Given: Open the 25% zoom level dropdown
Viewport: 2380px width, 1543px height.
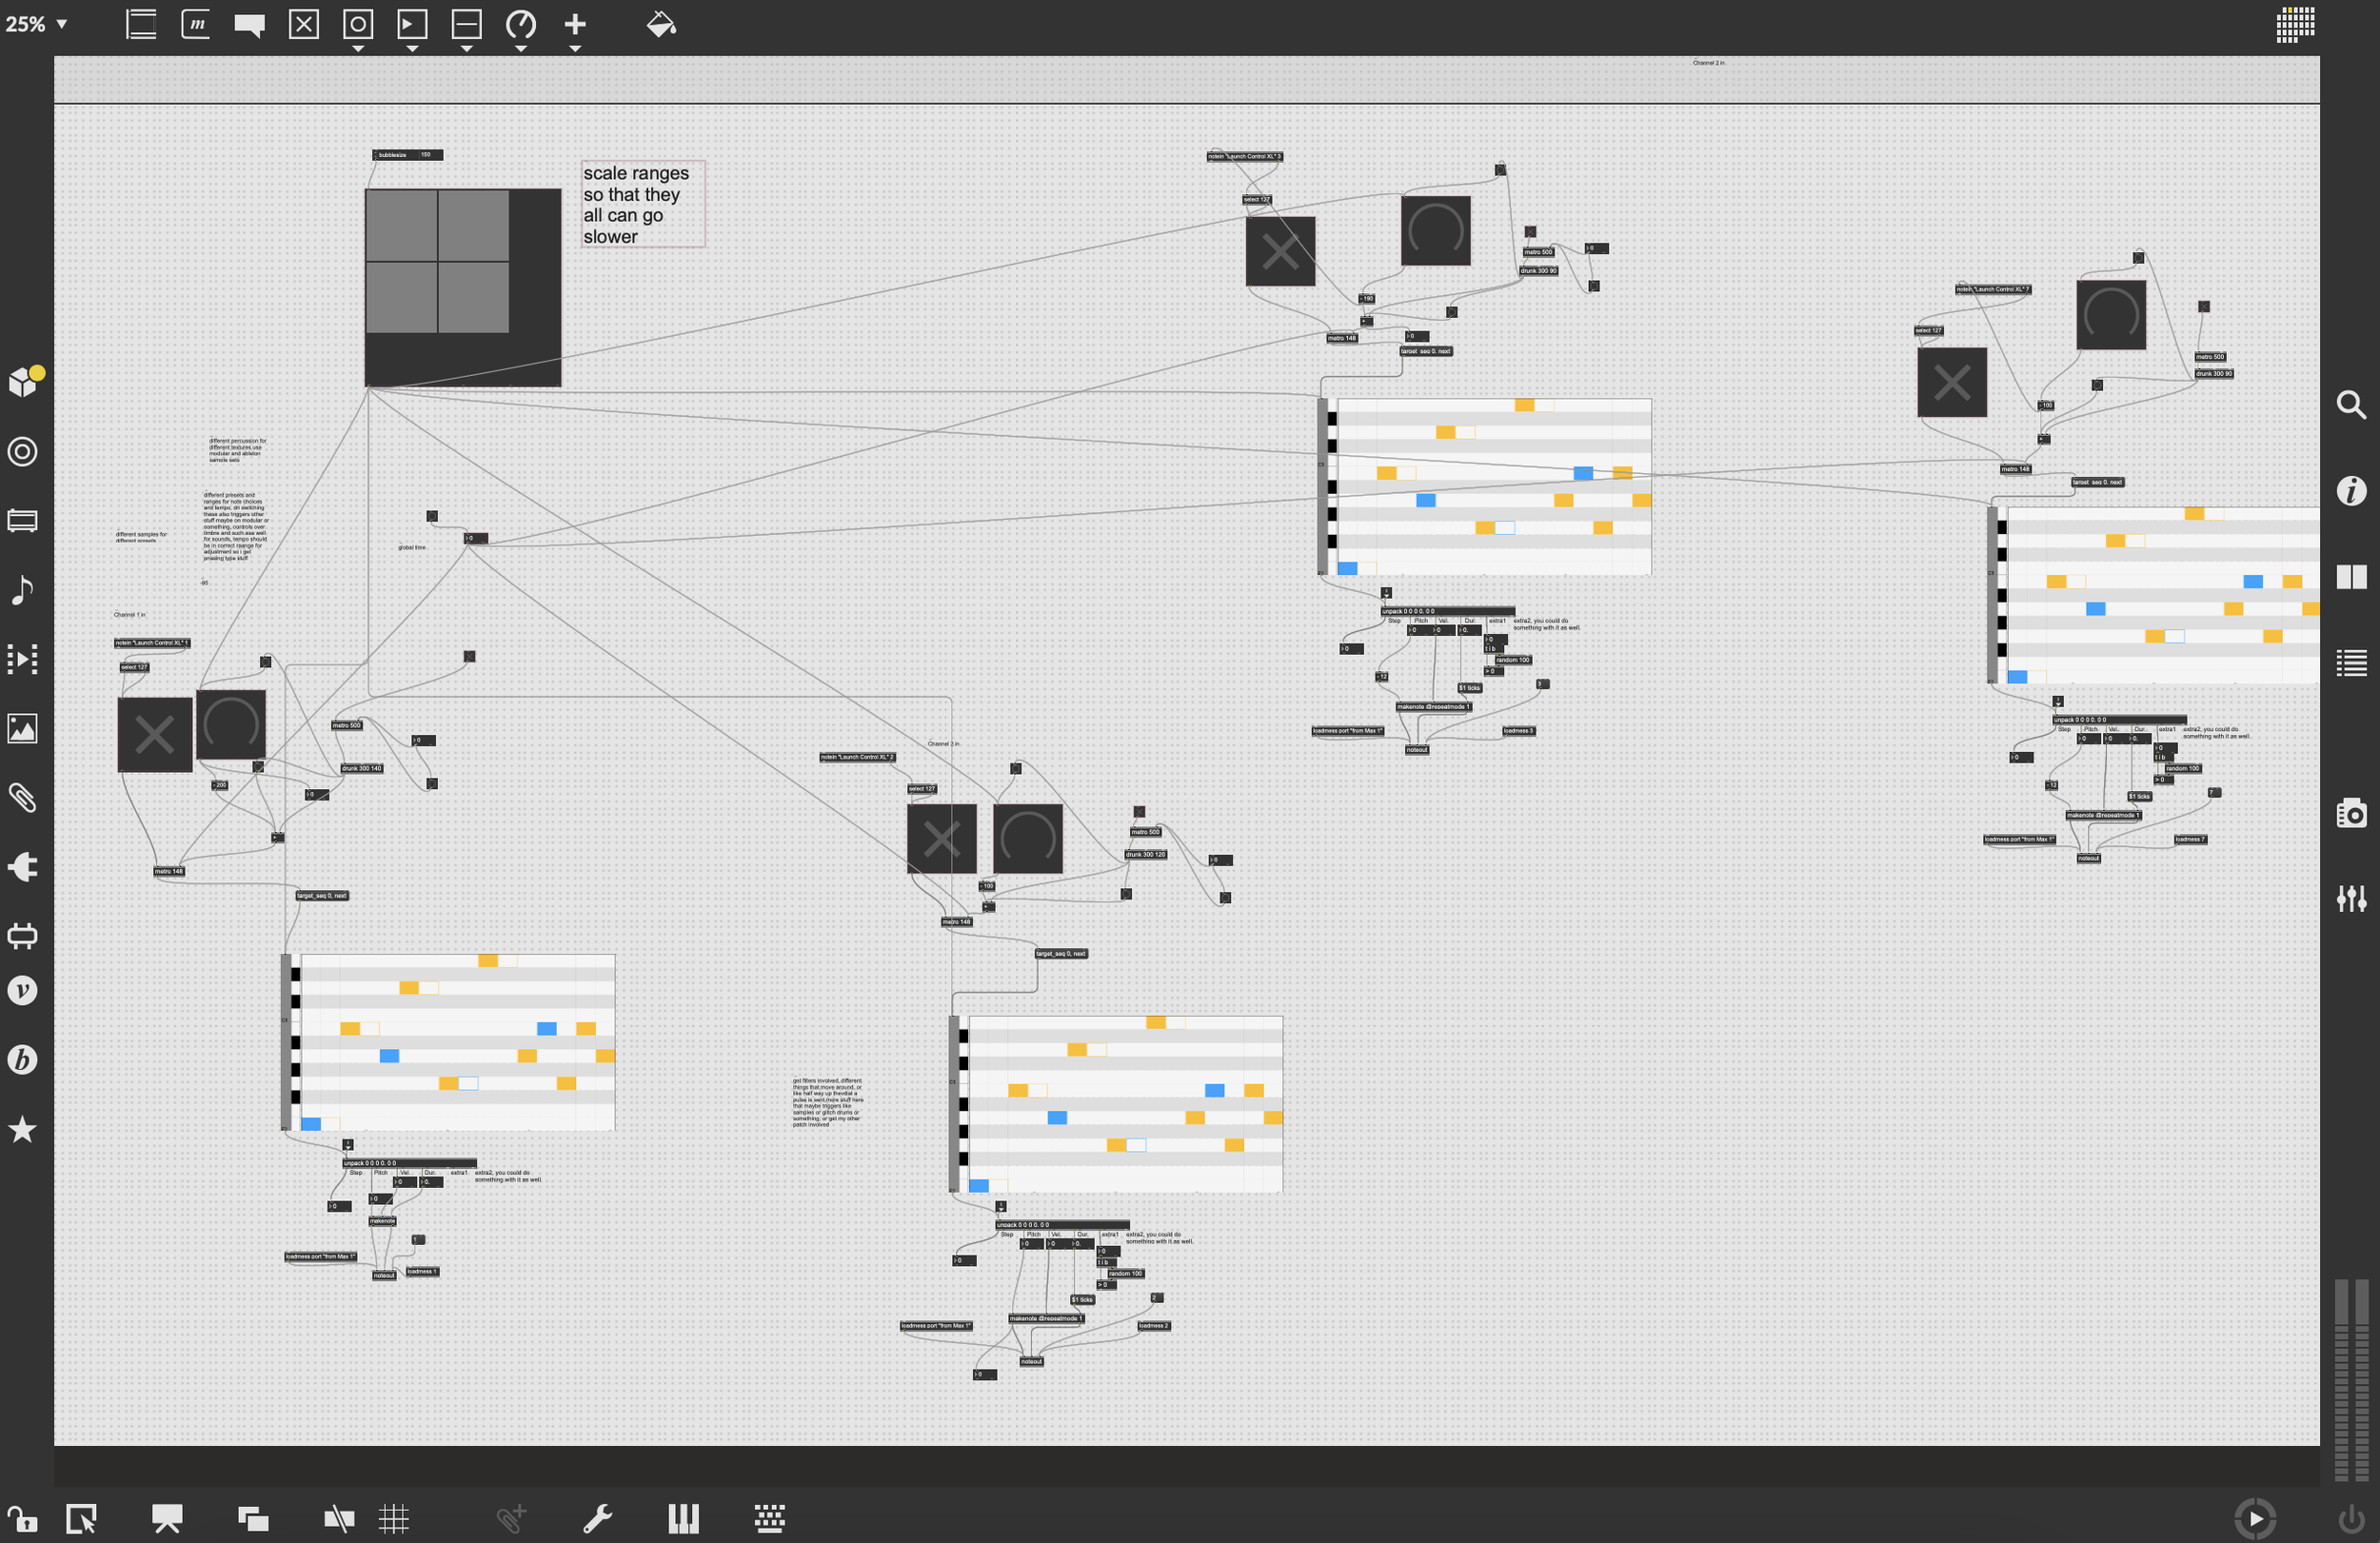Looking at the screenshot, I should (36, 24).
